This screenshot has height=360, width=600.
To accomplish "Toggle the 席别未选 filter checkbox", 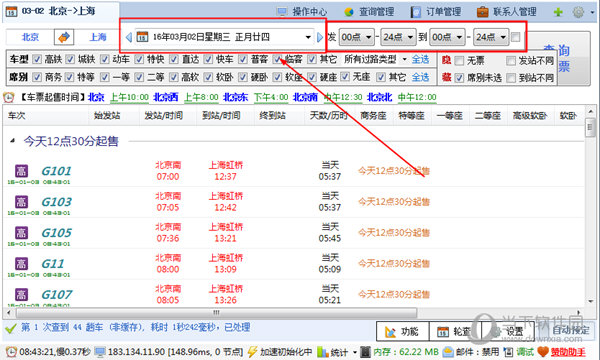I will point(459,78).
